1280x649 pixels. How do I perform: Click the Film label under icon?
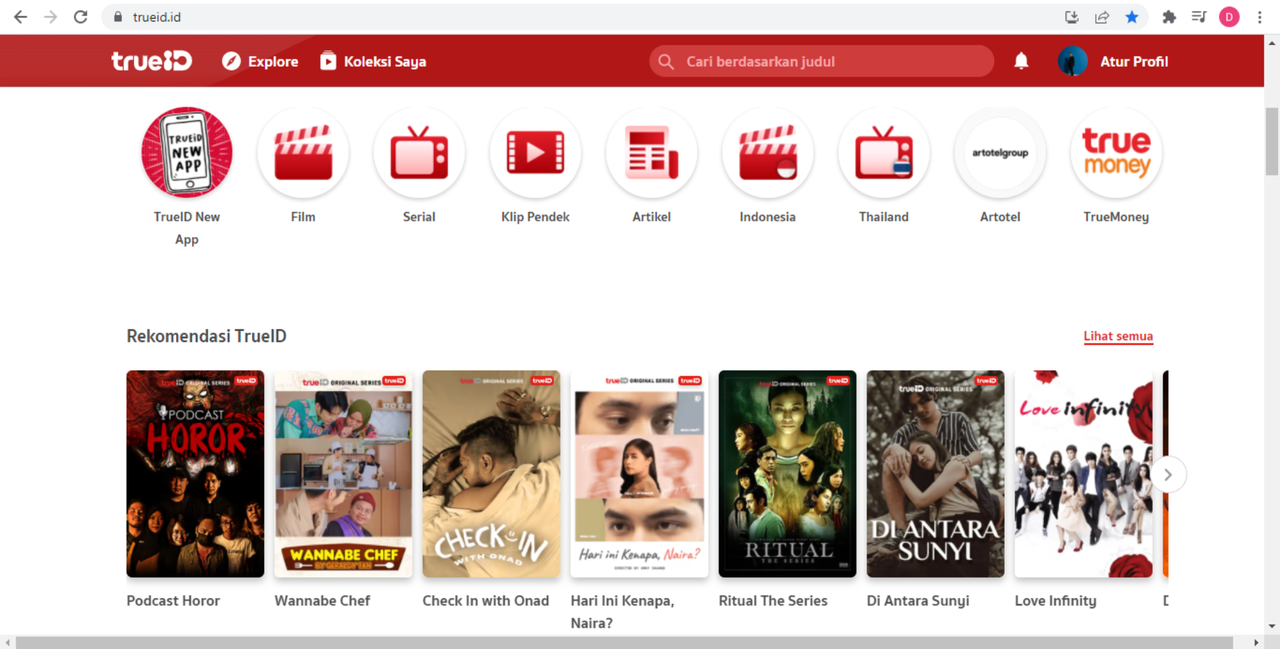pyautogui.click(x=303, y=217)
